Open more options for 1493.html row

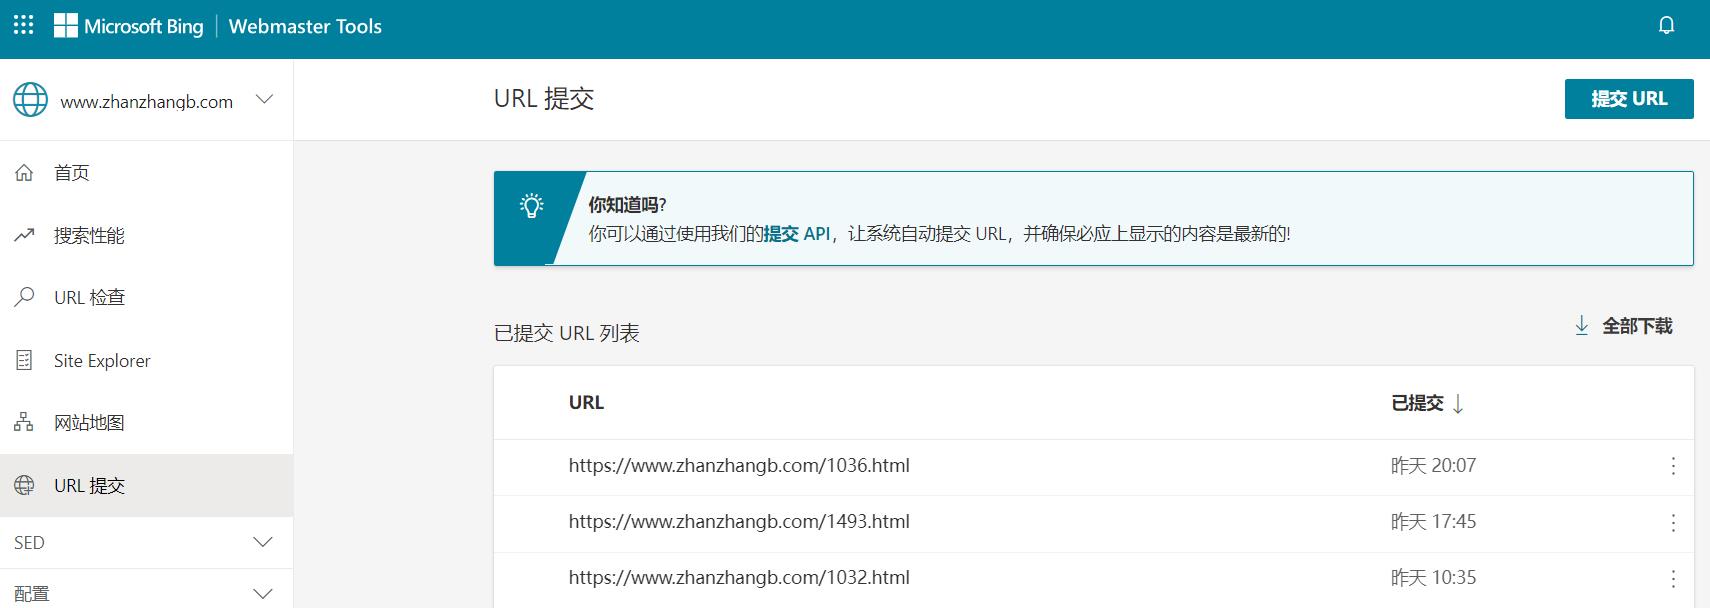click(x=1672, y=522)
